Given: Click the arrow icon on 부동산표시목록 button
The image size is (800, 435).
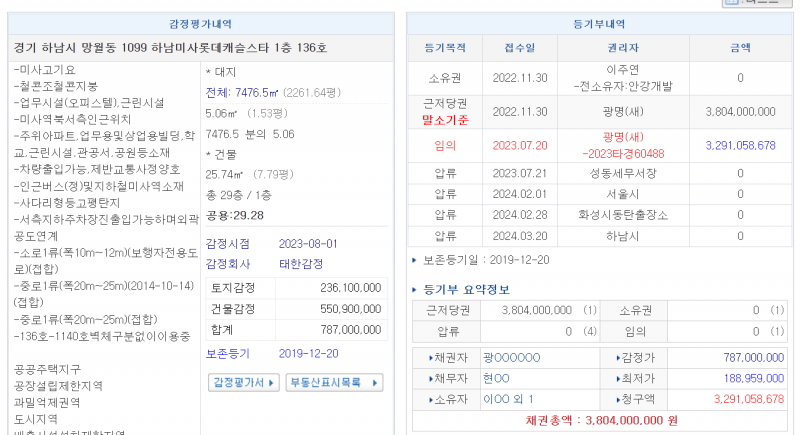Looking at the screenshot, I should click(x=375, y=382).
